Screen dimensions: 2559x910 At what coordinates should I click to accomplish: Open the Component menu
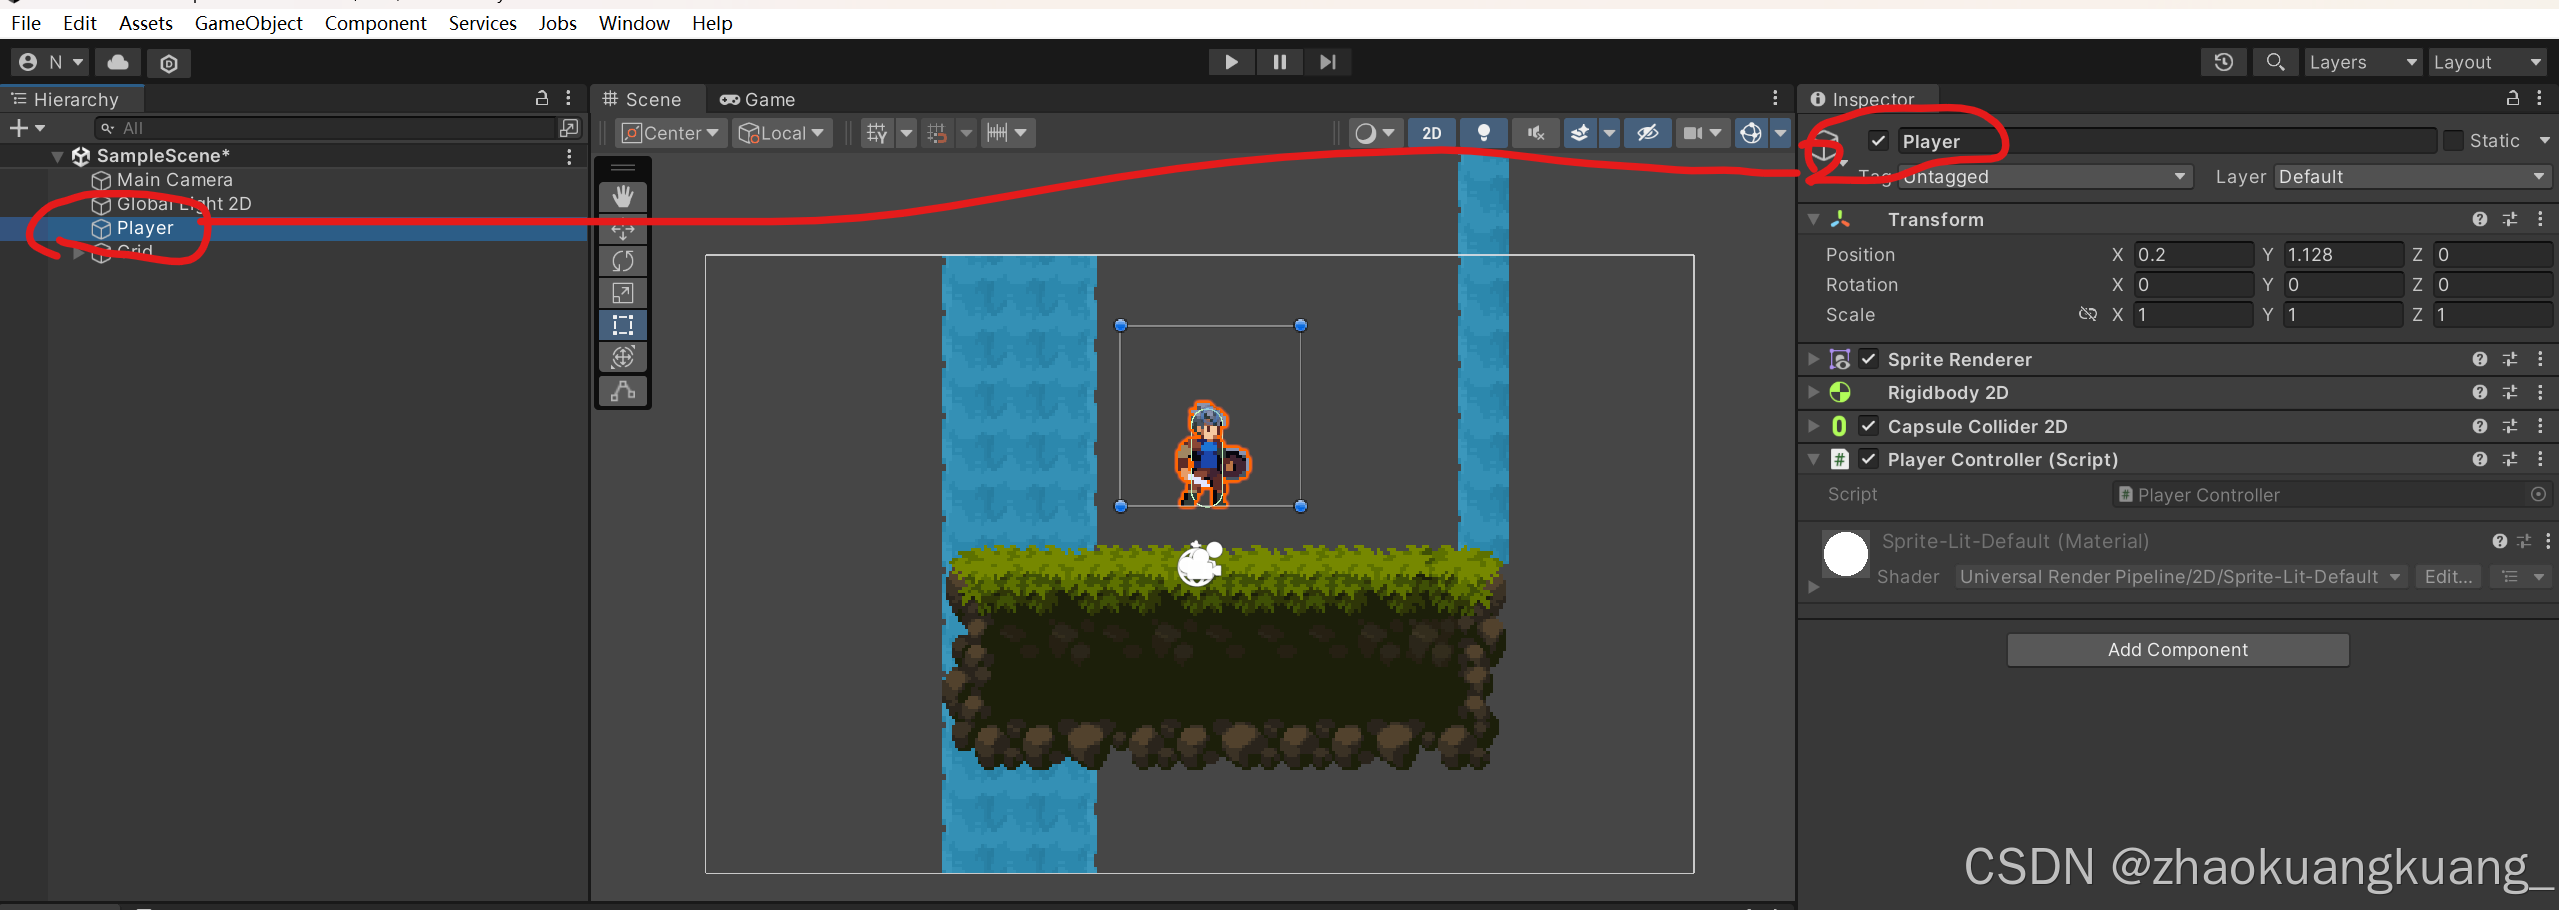tap(375, 23)
